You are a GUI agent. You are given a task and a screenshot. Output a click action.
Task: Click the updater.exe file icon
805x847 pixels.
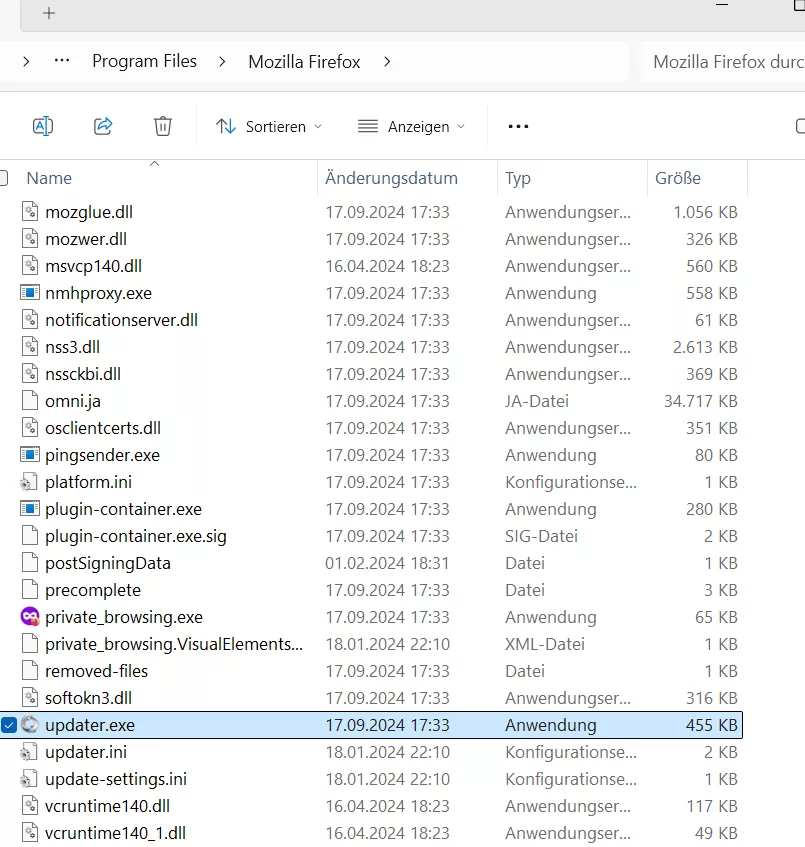[x=30, y=725]
